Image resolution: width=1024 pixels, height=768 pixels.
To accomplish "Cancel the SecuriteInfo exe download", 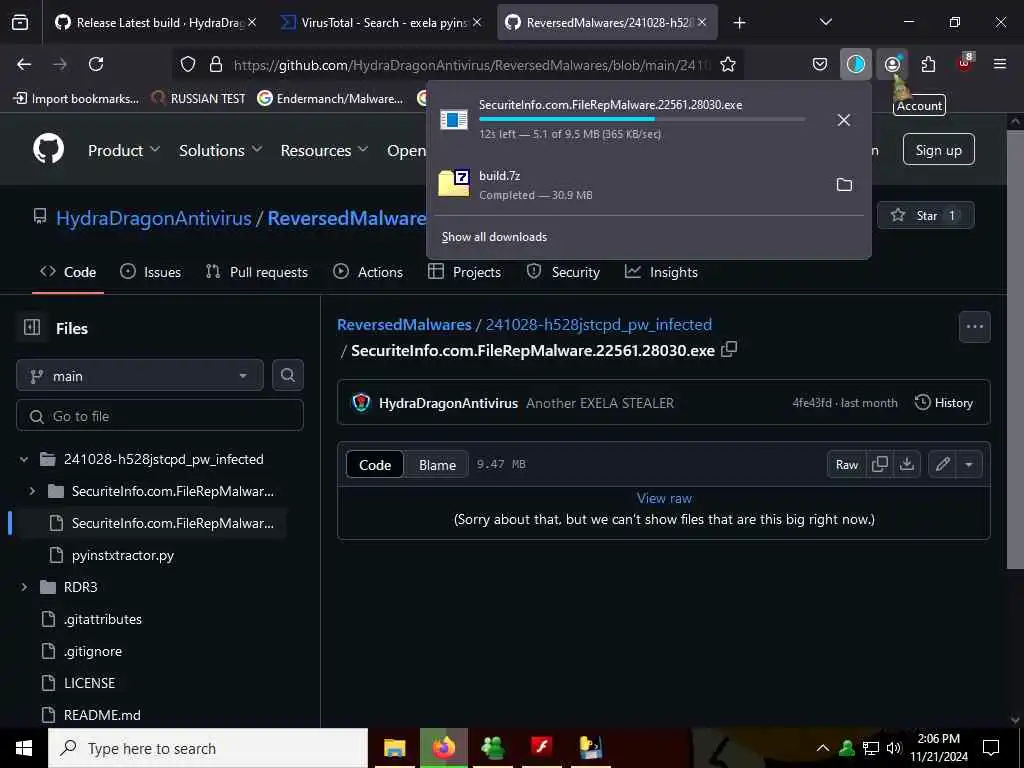I will coord(844,120).
